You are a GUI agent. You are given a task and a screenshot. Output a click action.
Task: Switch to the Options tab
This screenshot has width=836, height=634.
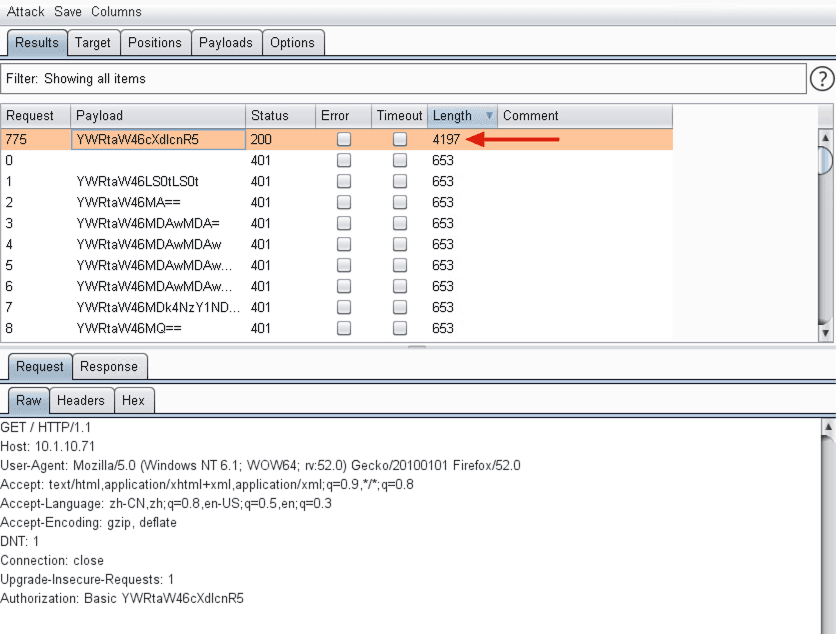coord(293,43)
